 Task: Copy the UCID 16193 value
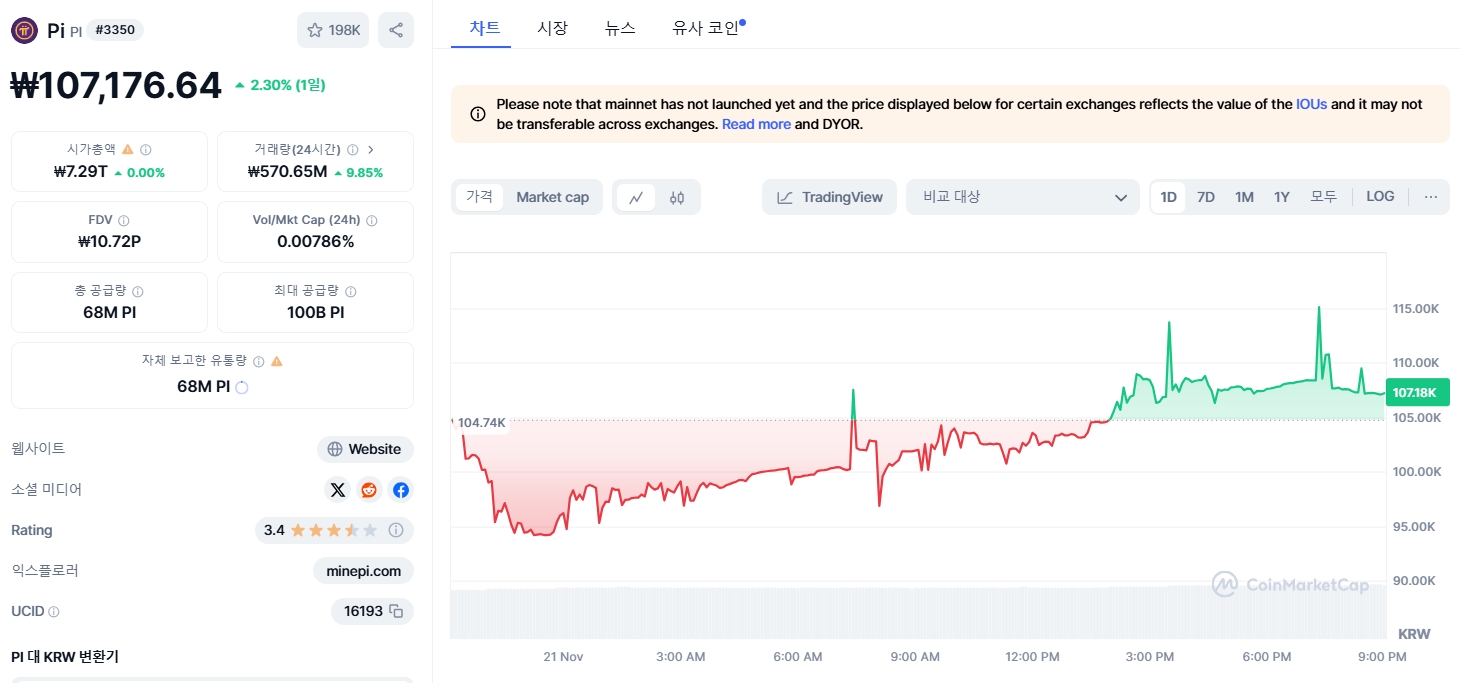click(x=396, y=611)
